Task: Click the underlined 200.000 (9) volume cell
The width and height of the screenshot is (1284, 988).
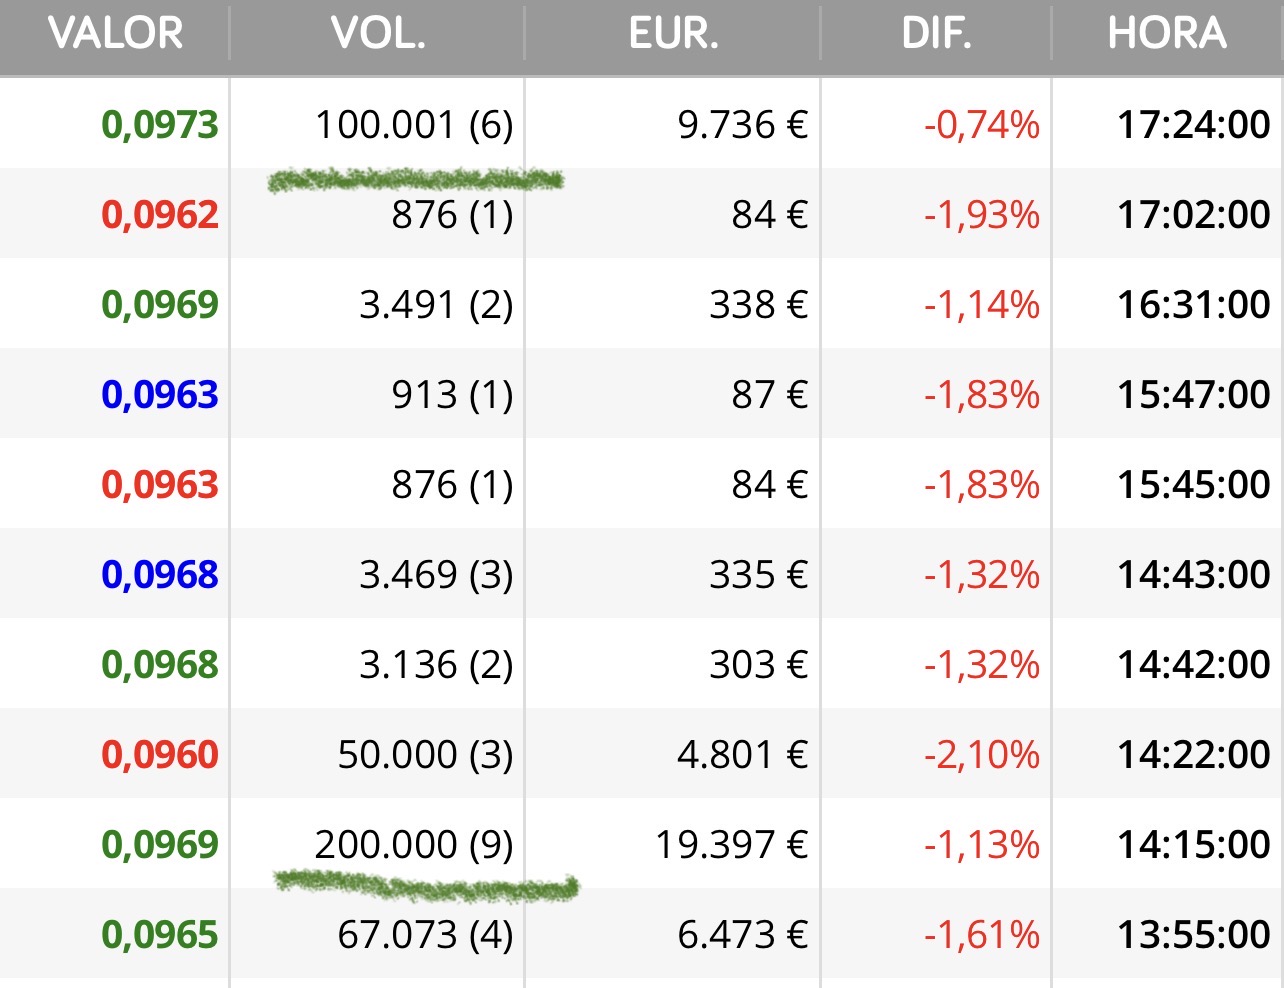Action: tap(414, 845)
